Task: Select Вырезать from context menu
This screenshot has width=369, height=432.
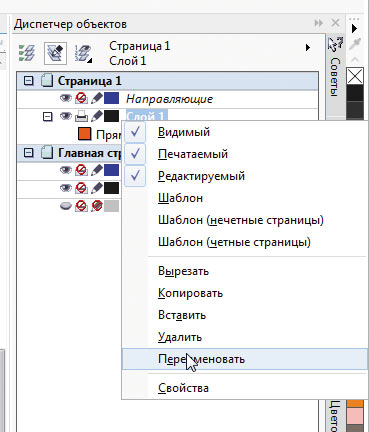Action: click(244, 271)
